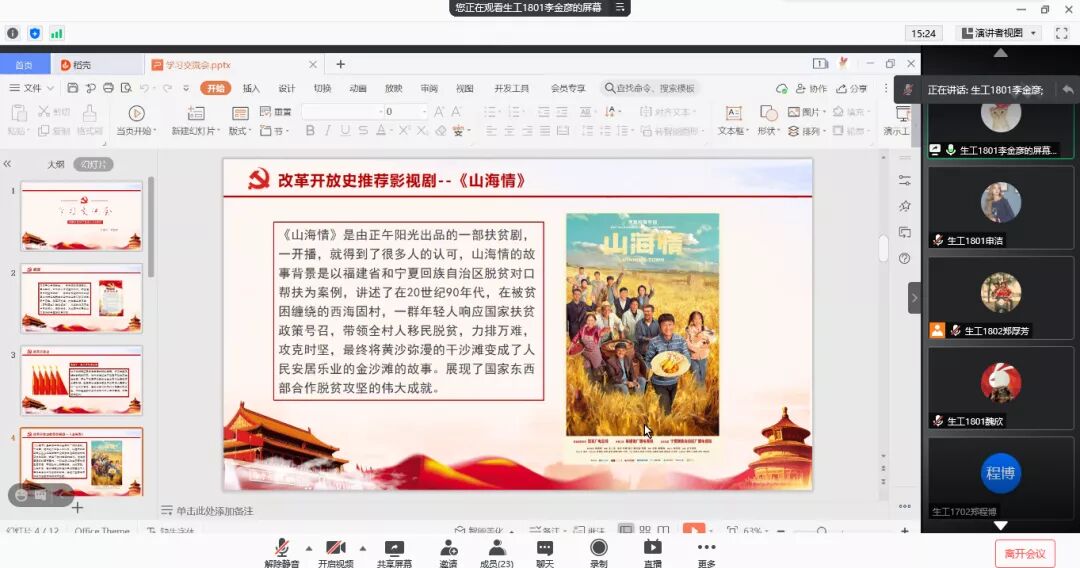Open the 成员(23) members list
The width and height of the screenshot is (1080, 568).
pyautogui.click(x=496, y=549)
